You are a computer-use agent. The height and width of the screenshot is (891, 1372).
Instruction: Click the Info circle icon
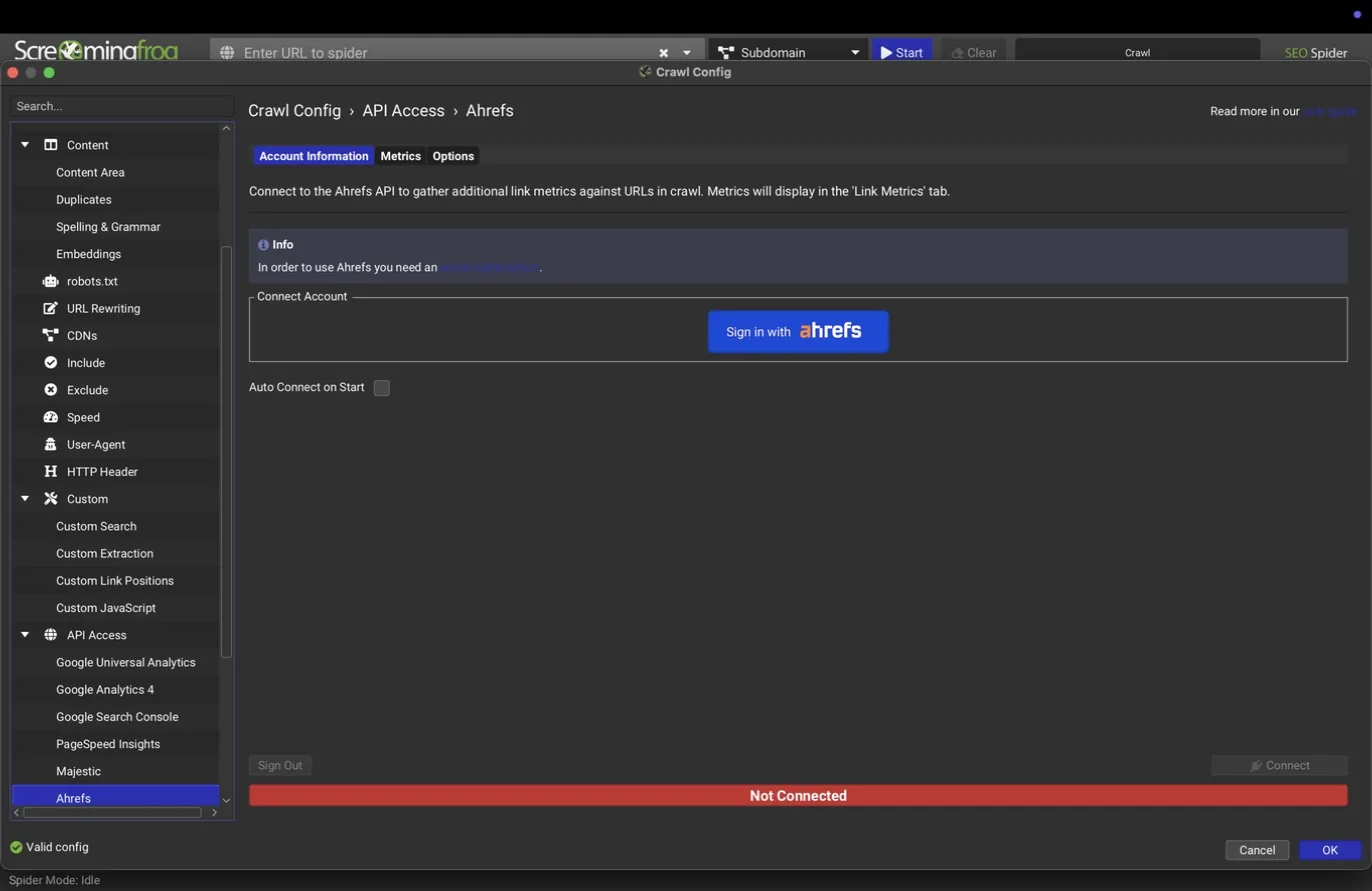(263, 244)
